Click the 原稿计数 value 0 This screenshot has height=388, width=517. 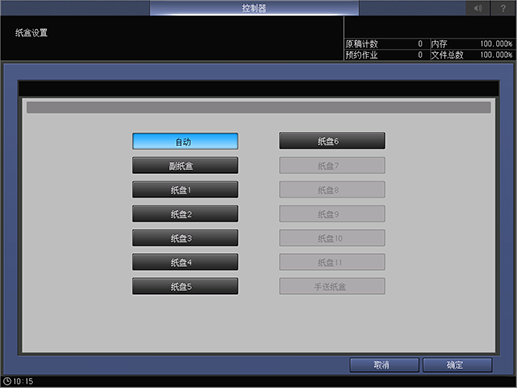pos(420,44)
